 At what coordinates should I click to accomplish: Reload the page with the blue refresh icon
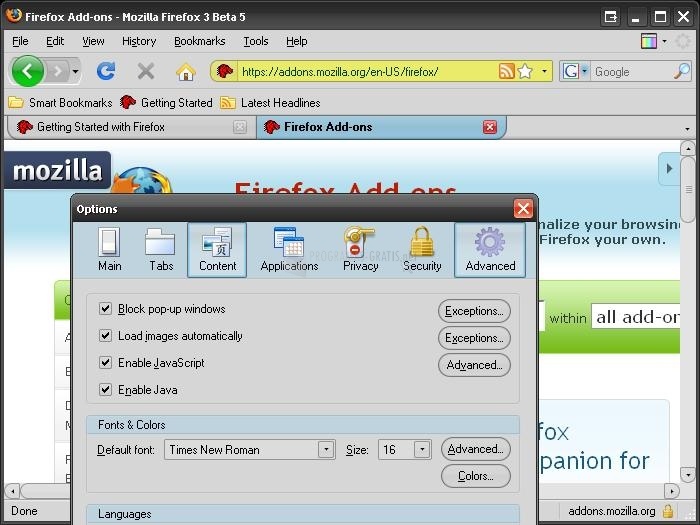tap(106, 71)
